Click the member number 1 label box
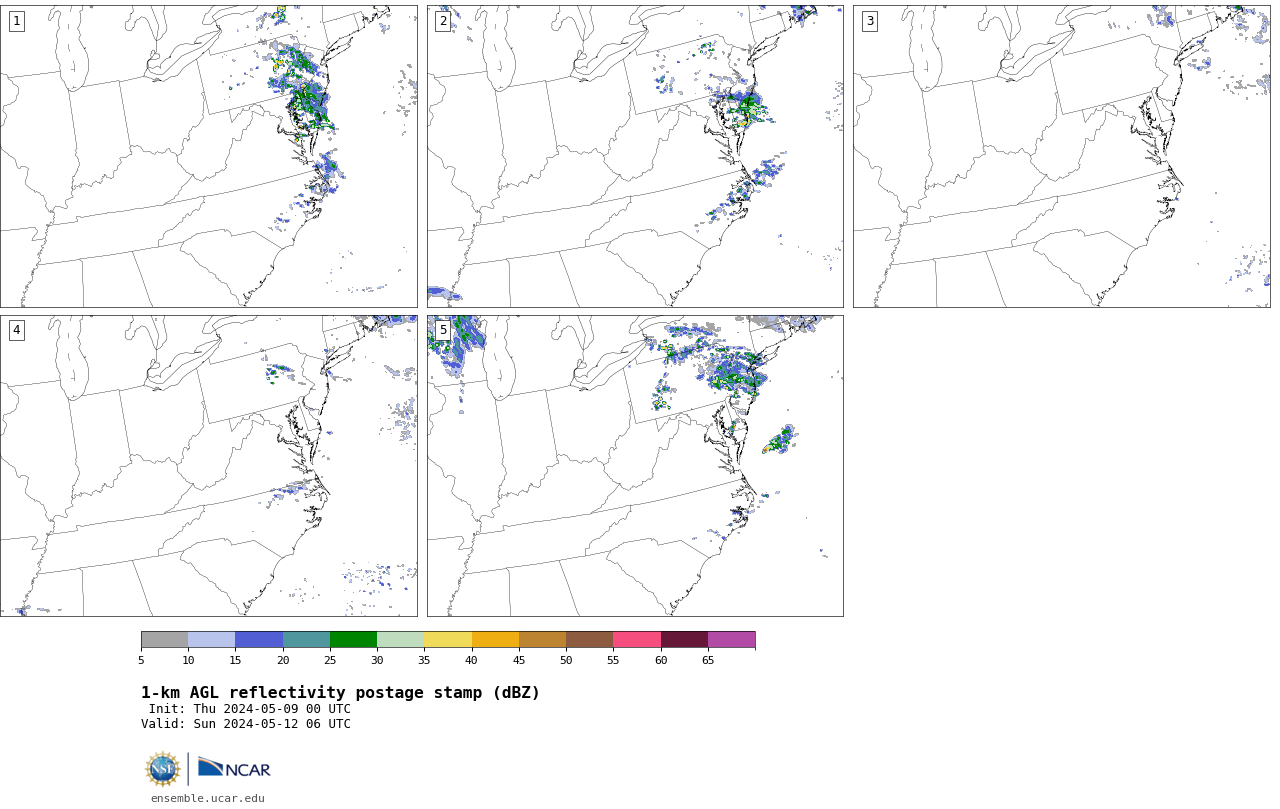 click(16, 21)
